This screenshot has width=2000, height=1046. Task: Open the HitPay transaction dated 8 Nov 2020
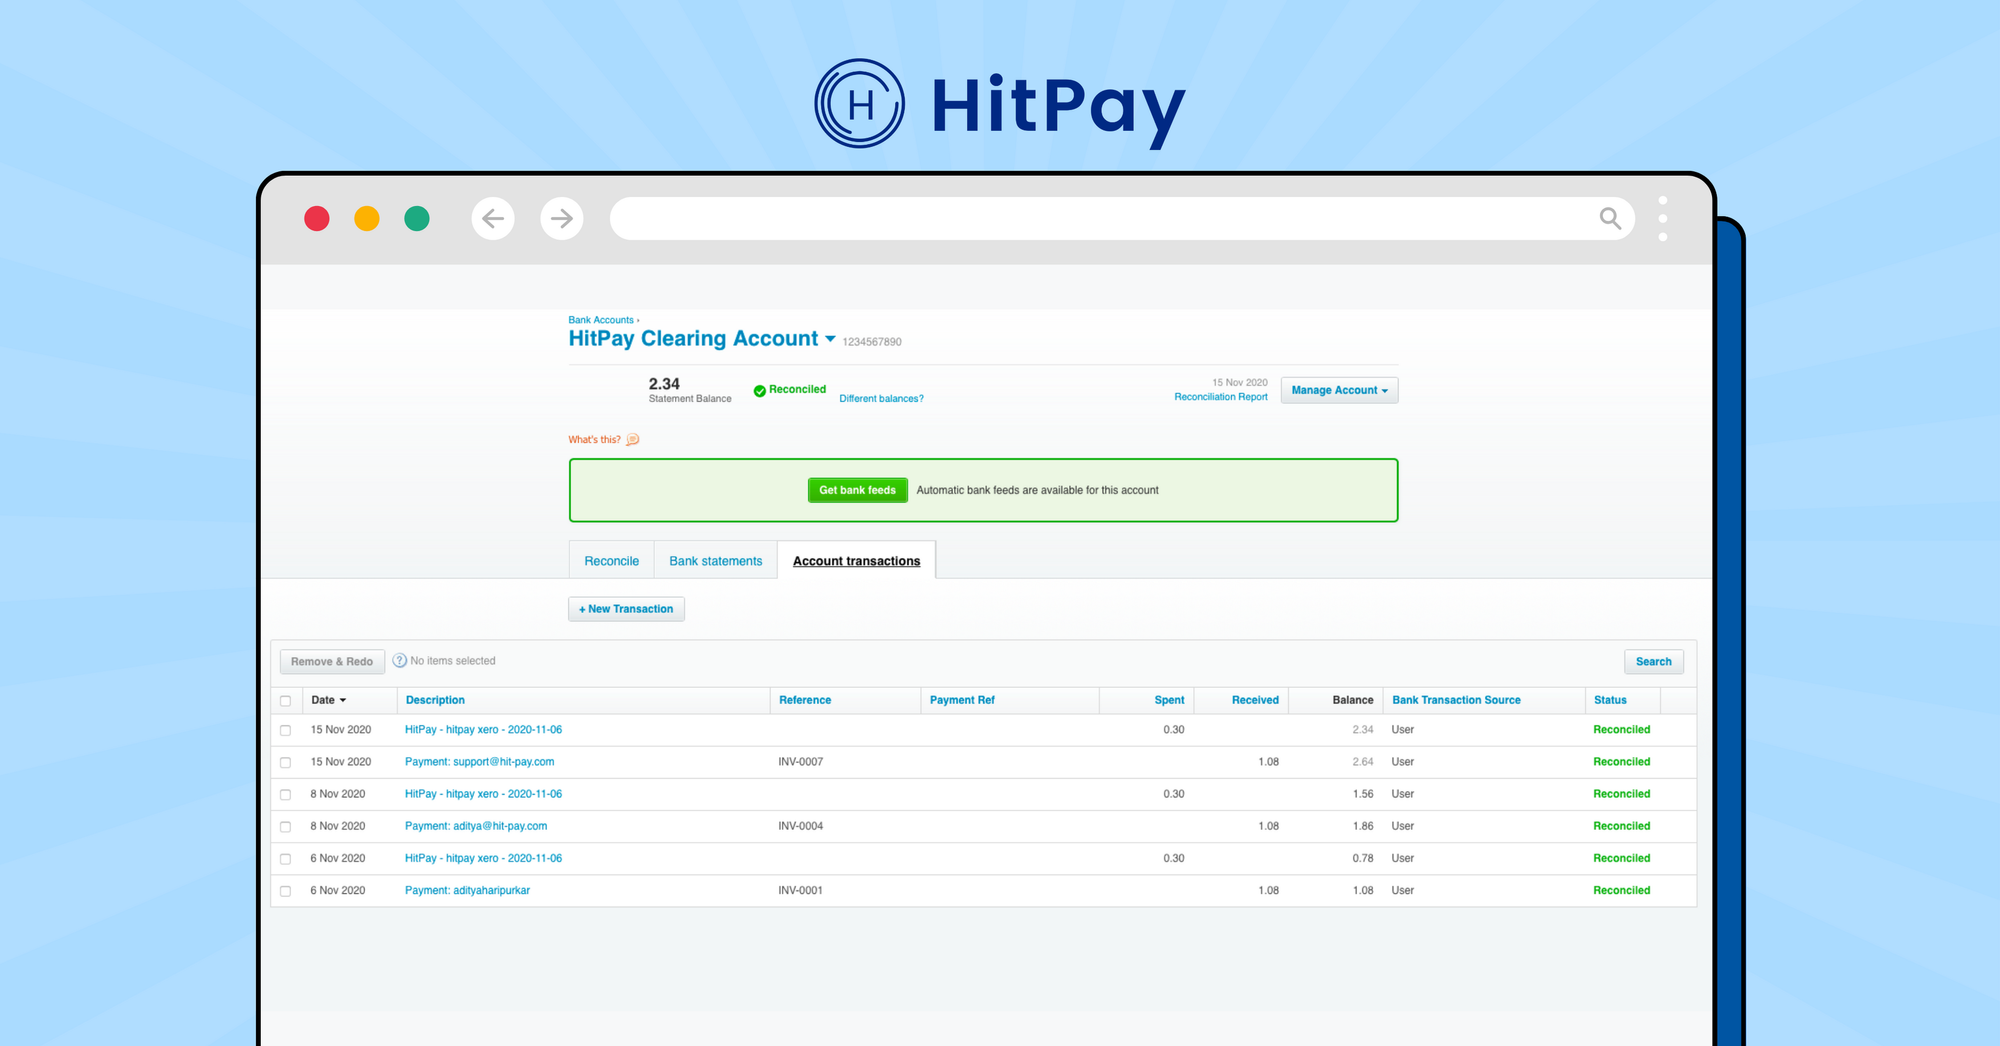483,794
